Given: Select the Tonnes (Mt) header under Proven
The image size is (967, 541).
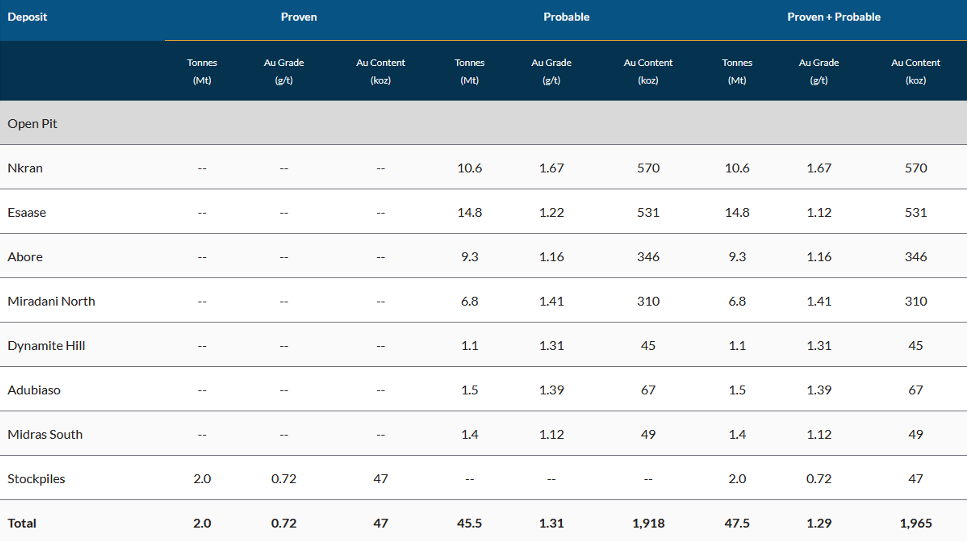Looking at the screenshot, I should click(x=202, y=71).
